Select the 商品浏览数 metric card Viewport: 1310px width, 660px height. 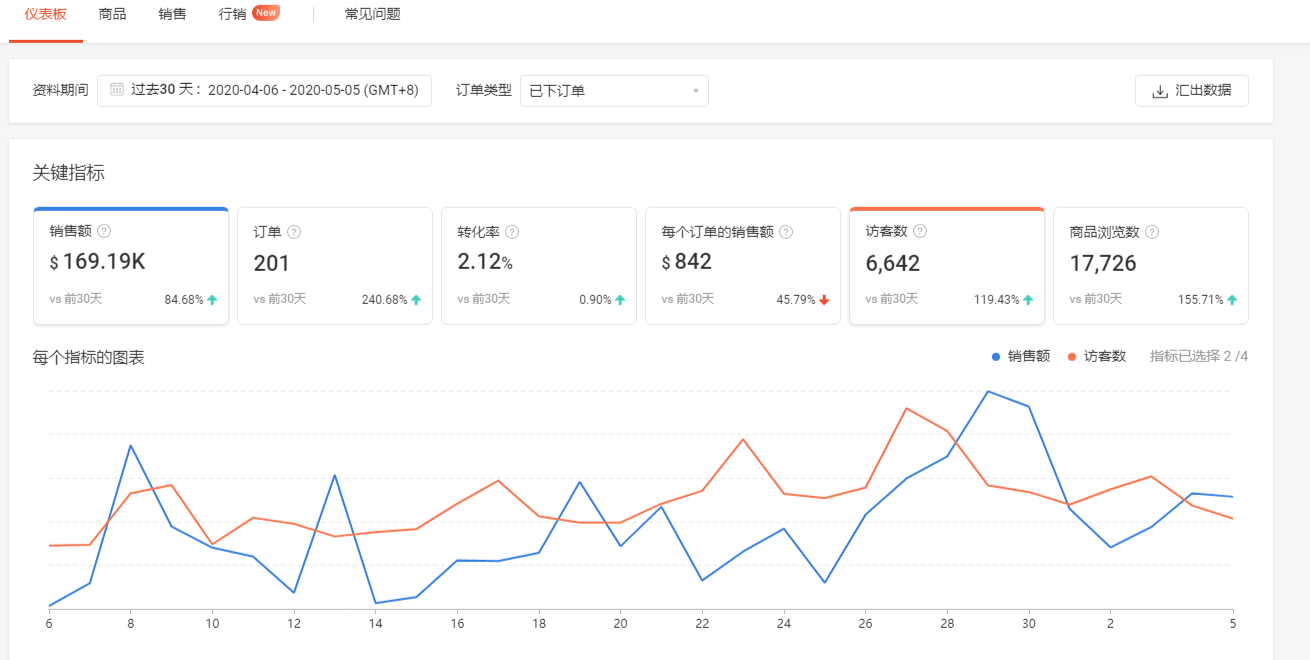coord(1150,266)
